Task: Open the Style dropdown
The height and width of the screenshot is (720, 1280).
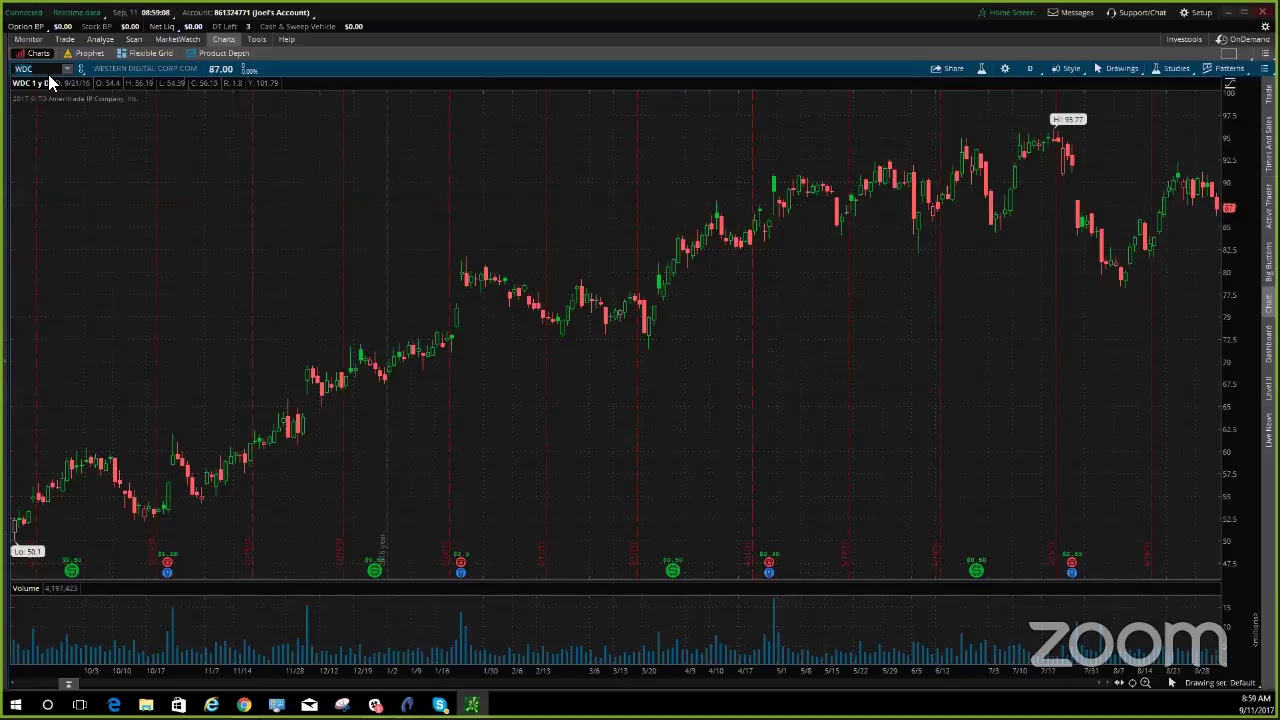Action: point(1066,69)
